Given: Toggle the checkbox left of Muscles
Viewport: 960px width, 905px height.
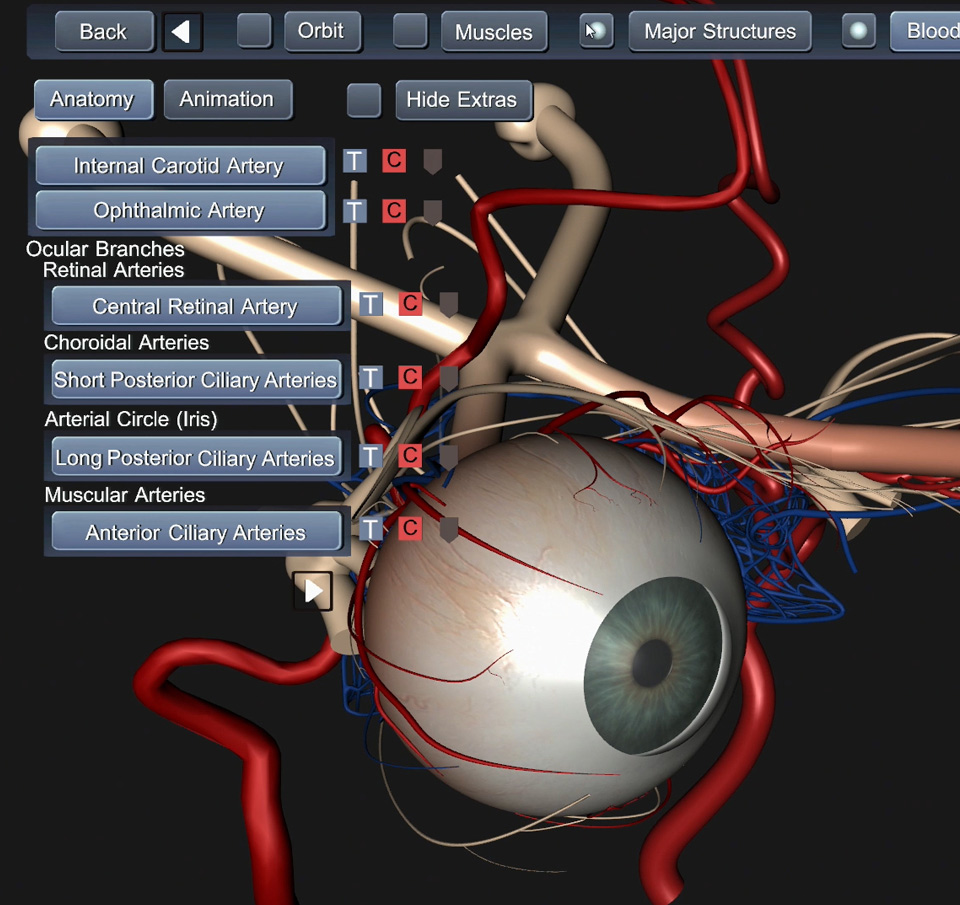Looking at the screenshot, I should click(x=410, y=31).
